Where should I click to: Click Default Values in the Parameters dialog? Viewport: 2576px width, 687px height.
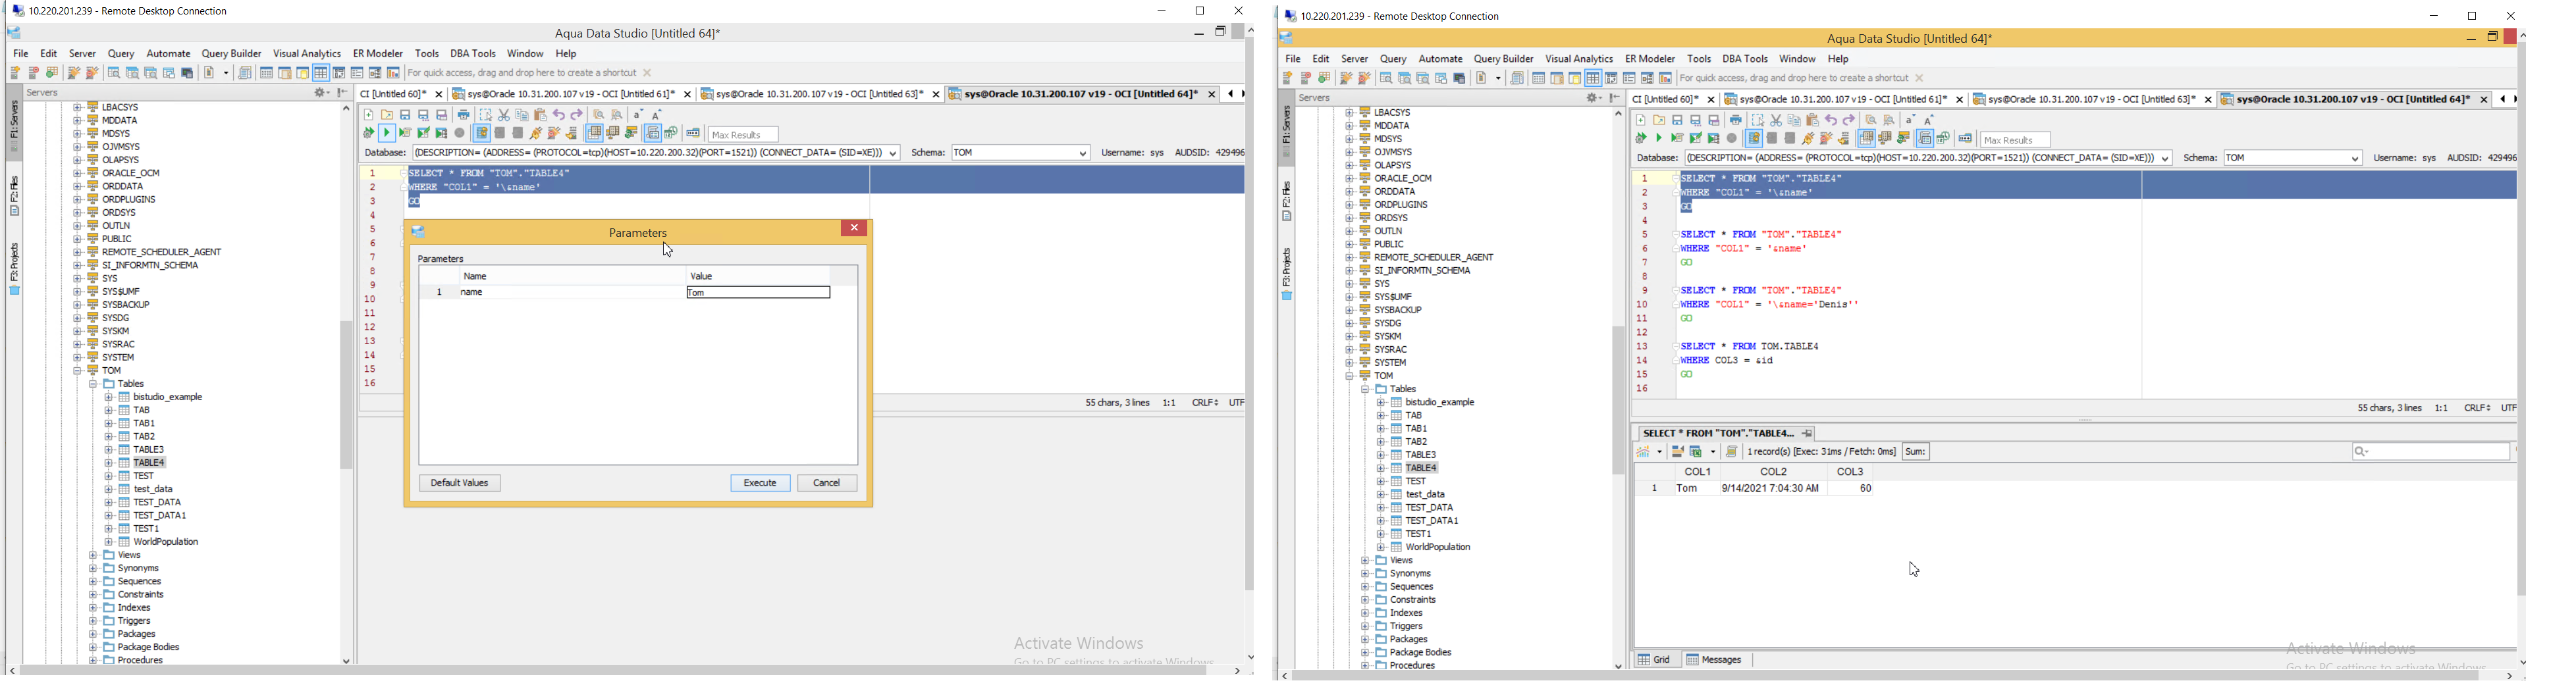460,484
